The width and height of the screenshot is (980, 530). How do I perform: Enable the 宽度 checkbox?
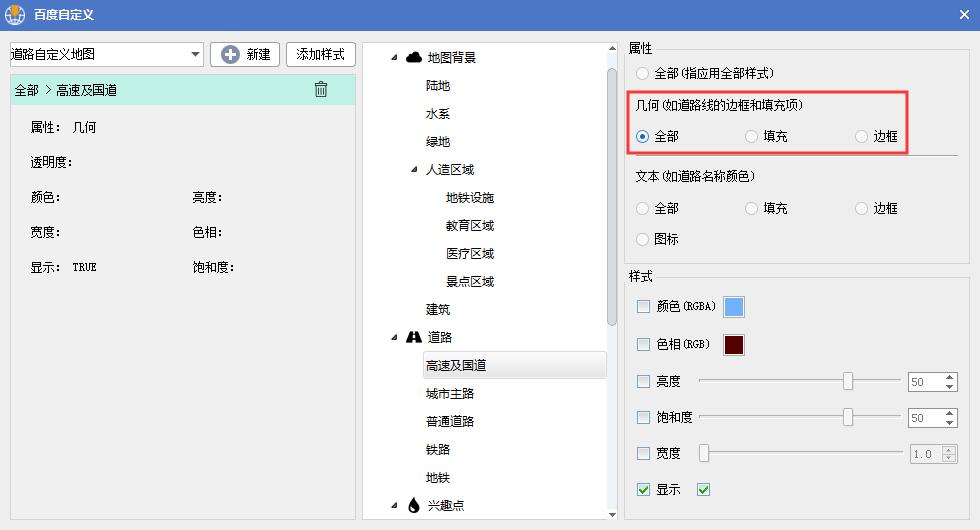[x=643, y=453]
